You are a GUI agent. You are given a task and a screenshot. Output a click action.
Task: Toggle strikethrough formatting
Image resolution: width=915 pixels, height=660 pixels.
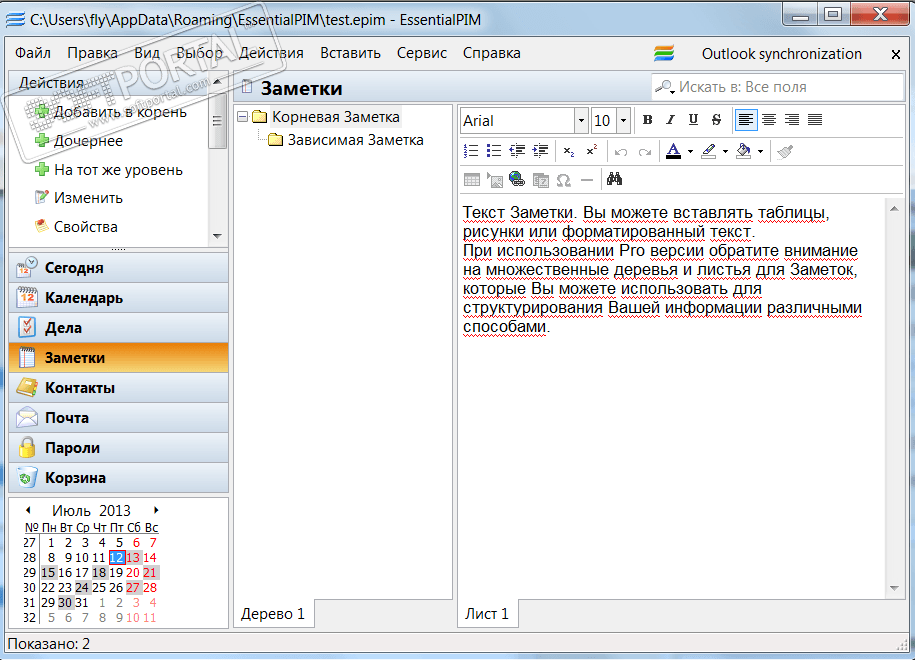[x=716, y=120]
